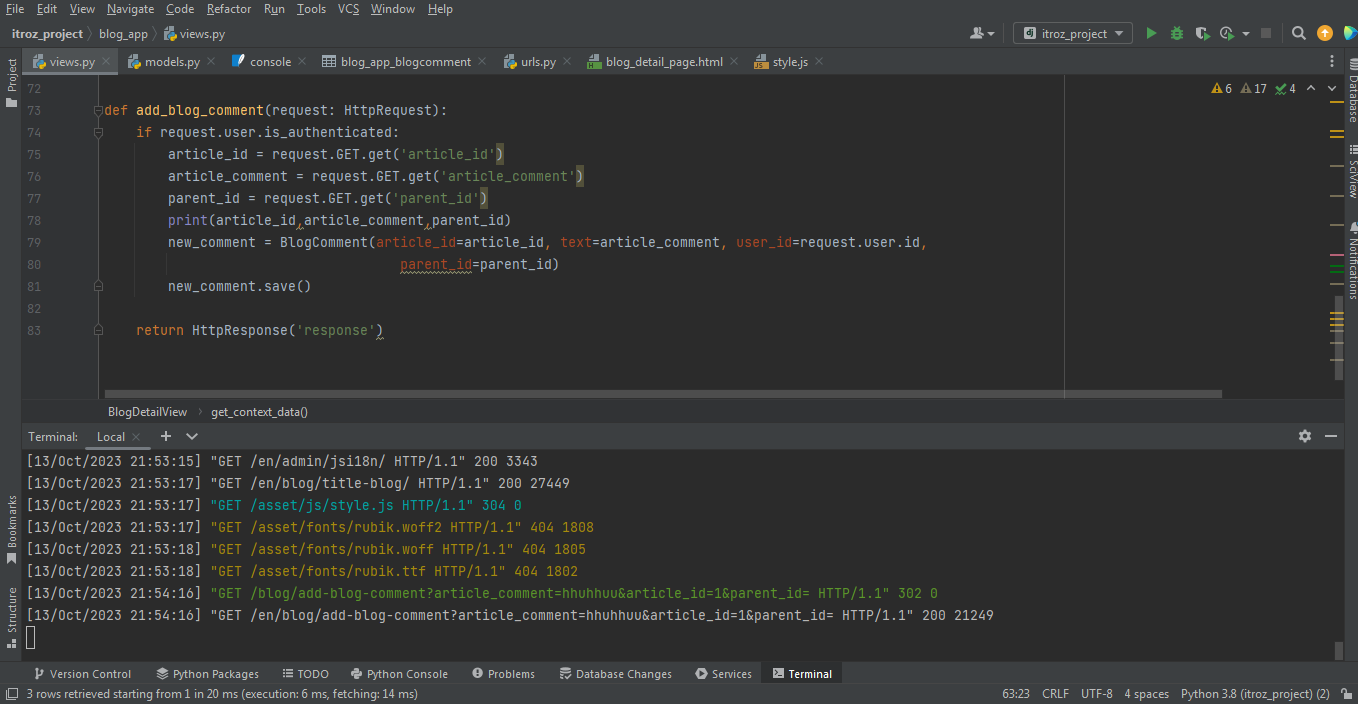Collapse the add_blog_comment function fold marker
Screen dimensions: 1358x704
(x=97, y=110)
